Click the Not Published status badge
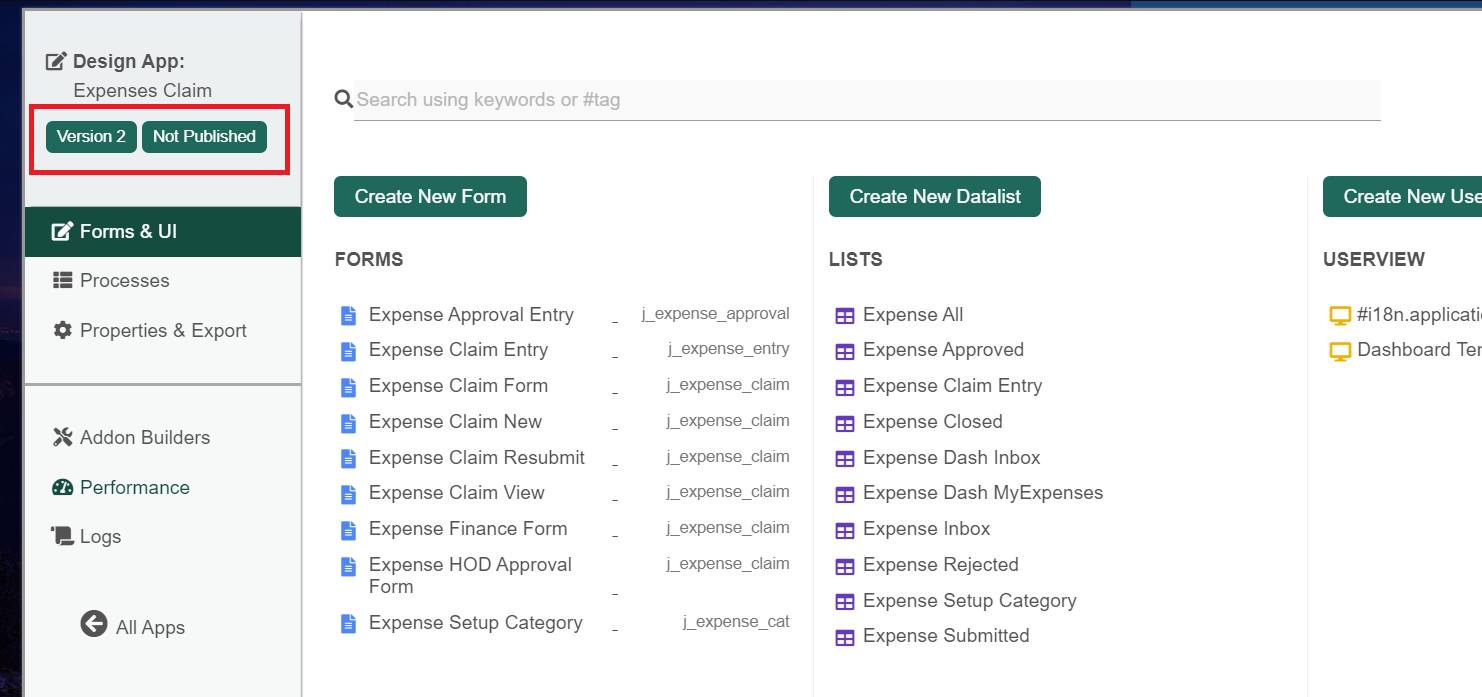Viewport: 1482px width, 697px height. tap(204, 137)
